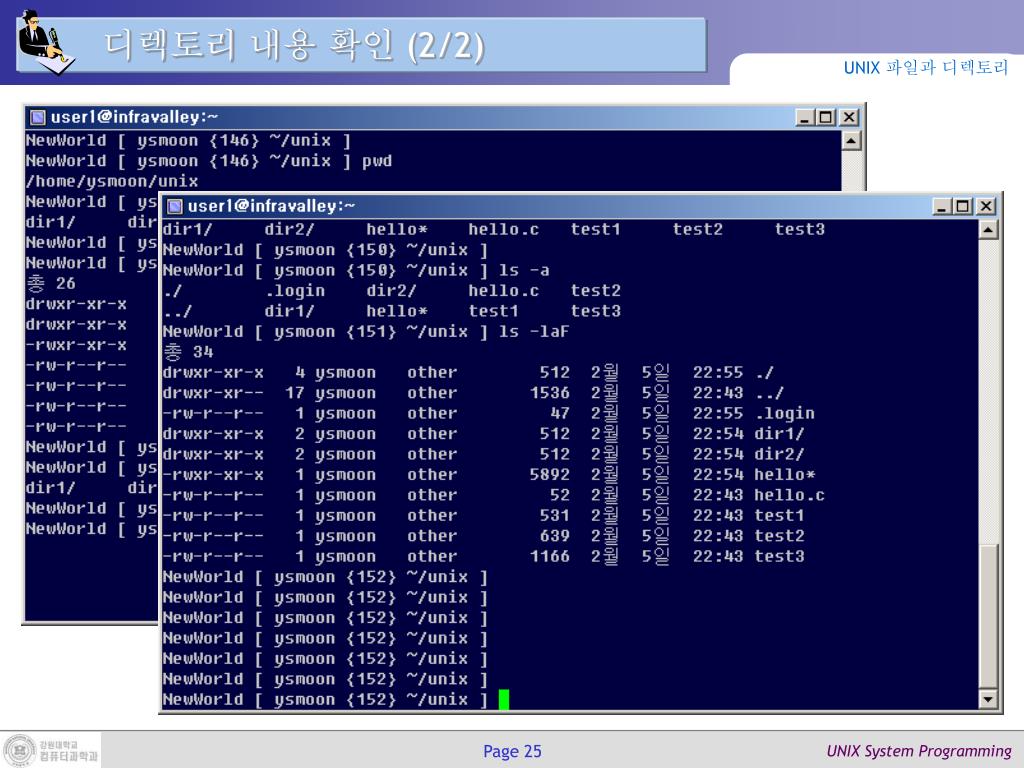Click "test1" in the front terminal's top line
This screenshot has width=1024, height=768.
point(595,230)
